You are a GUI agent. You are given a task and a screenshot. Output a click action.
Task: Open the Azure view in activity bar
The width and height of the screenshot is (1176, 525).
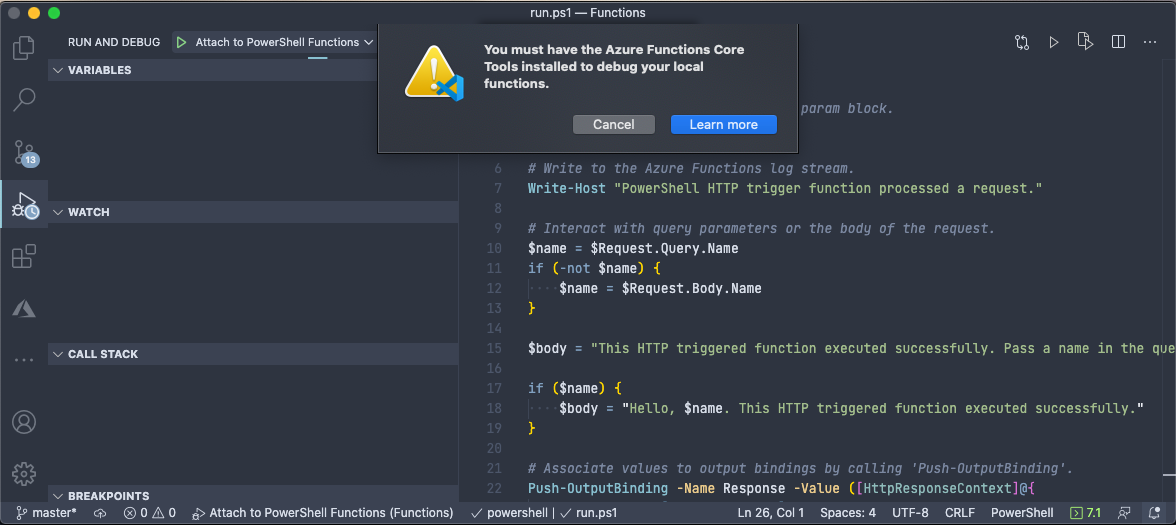pos(24,308)
